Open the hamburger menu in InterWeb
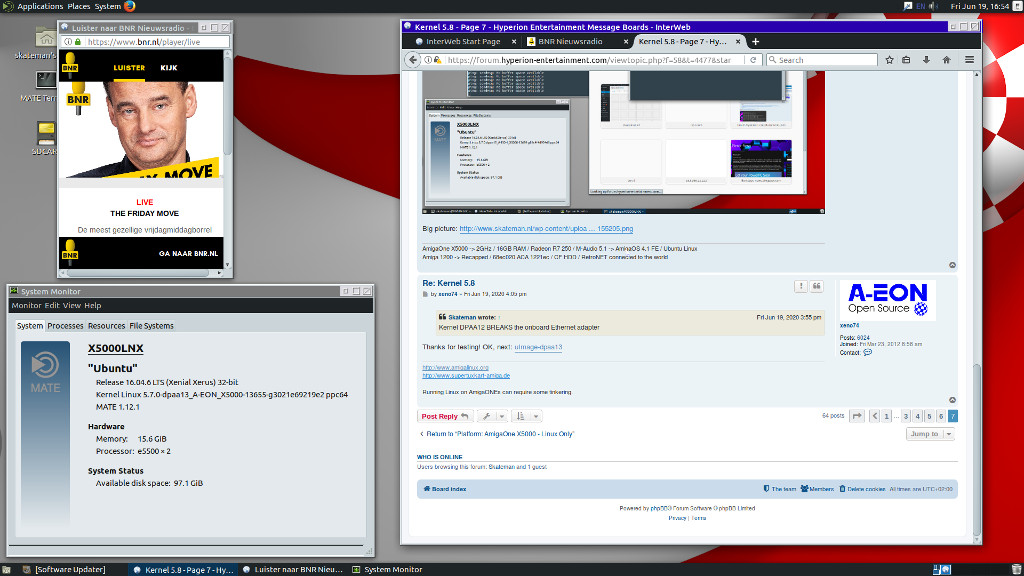1024x576 pixels. (969, 60)
